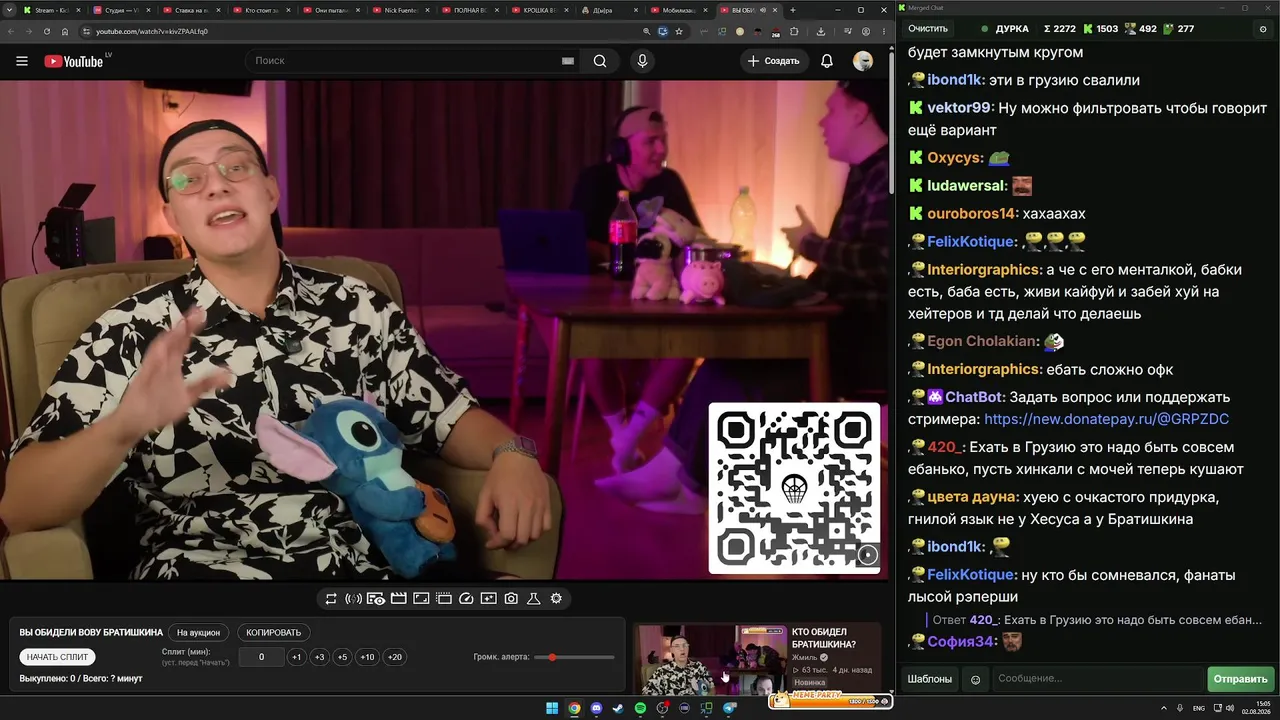Add 10 minutes with the '+10' button
This screenshot has height=720, width=1280.
click(367, 657)
